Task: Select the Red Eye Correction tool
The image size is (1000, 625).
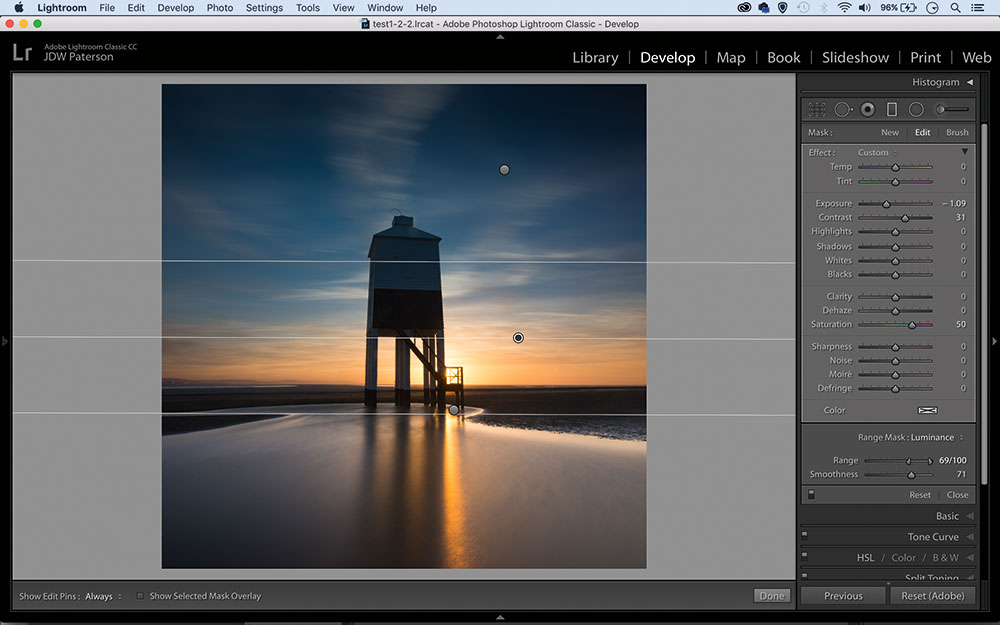Action: (867, 109)
